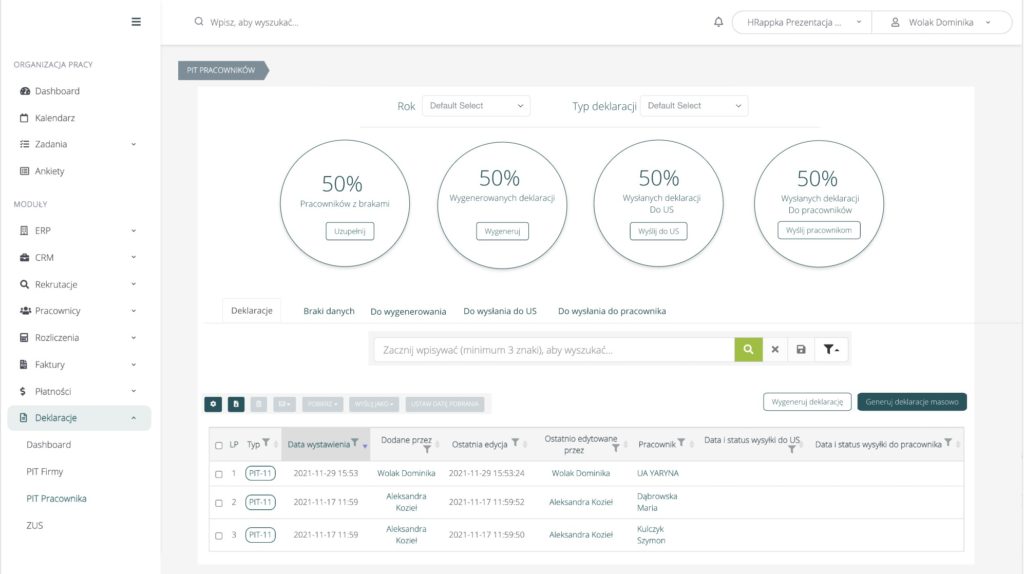Image resolution: width=1024 pixels, height=574 pixels.
Task: Click the filter icon next to Typ column
Action: point(266,443)
